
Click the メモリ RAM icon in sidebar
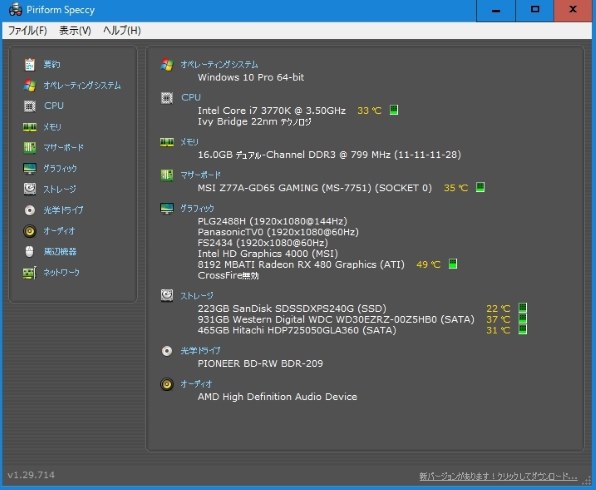click(30, 127)
